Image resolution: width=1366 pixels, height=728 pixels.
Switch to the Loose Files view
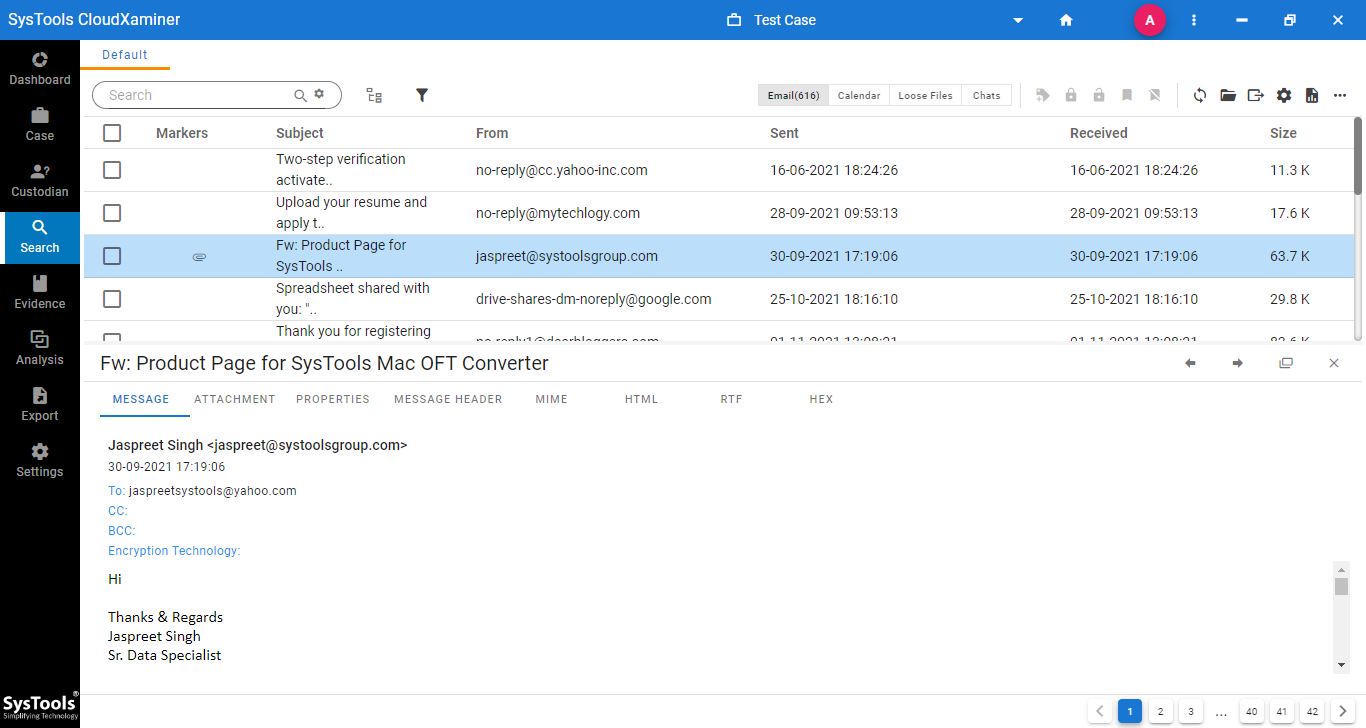pyautogui.click(x=925, y=95)
